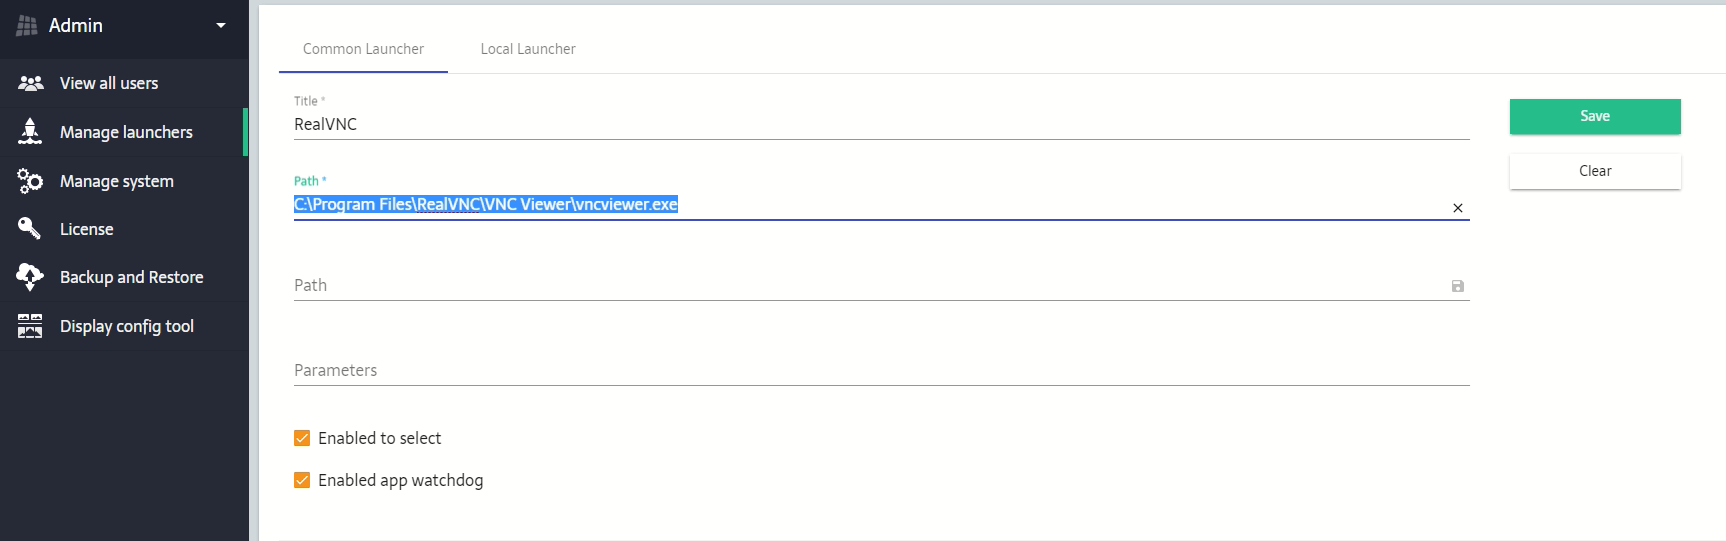1726x541 pixels.
Task: Uncheck the Enabled to select checkbox
Action: pyautogui.click(x=302, y=438)
